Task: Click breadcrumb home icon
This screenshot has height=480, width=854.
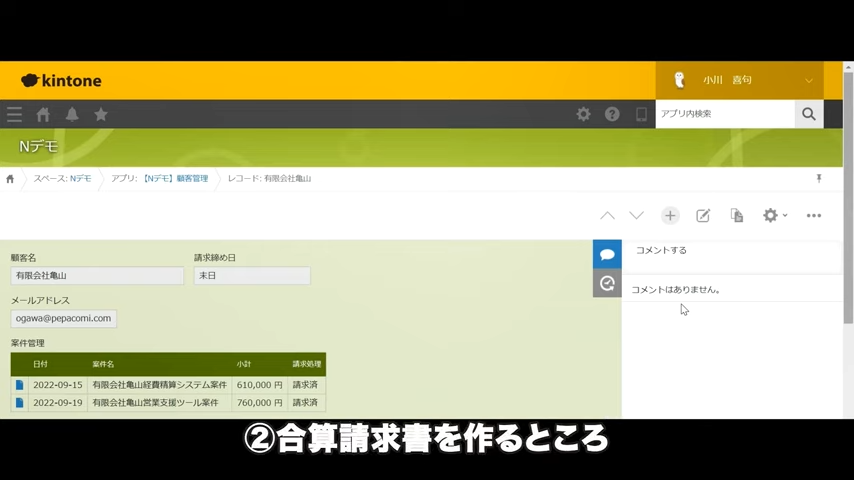Action: click(x=10, y=179)
